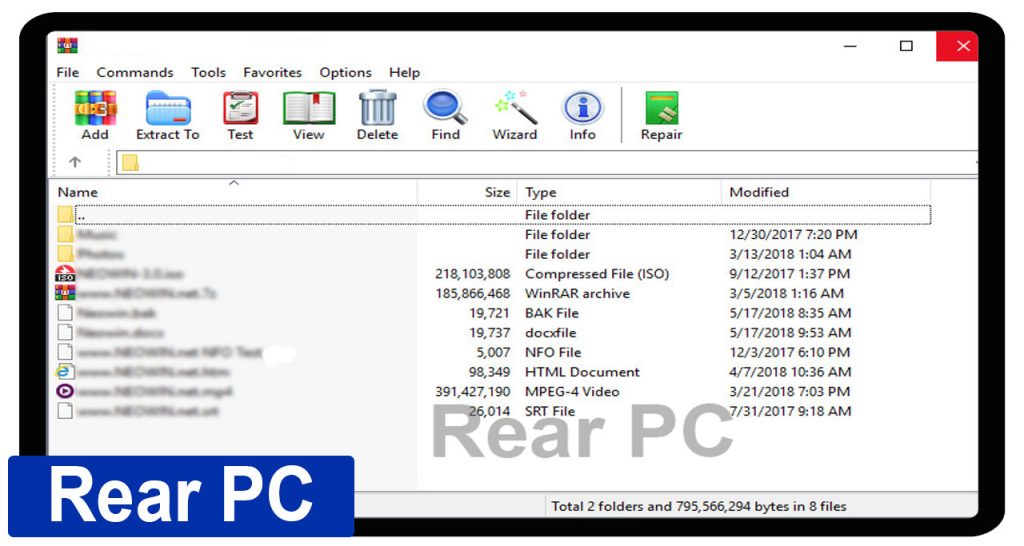
Task: Click the WinRAR title bar logo
Action: (67, 46)
